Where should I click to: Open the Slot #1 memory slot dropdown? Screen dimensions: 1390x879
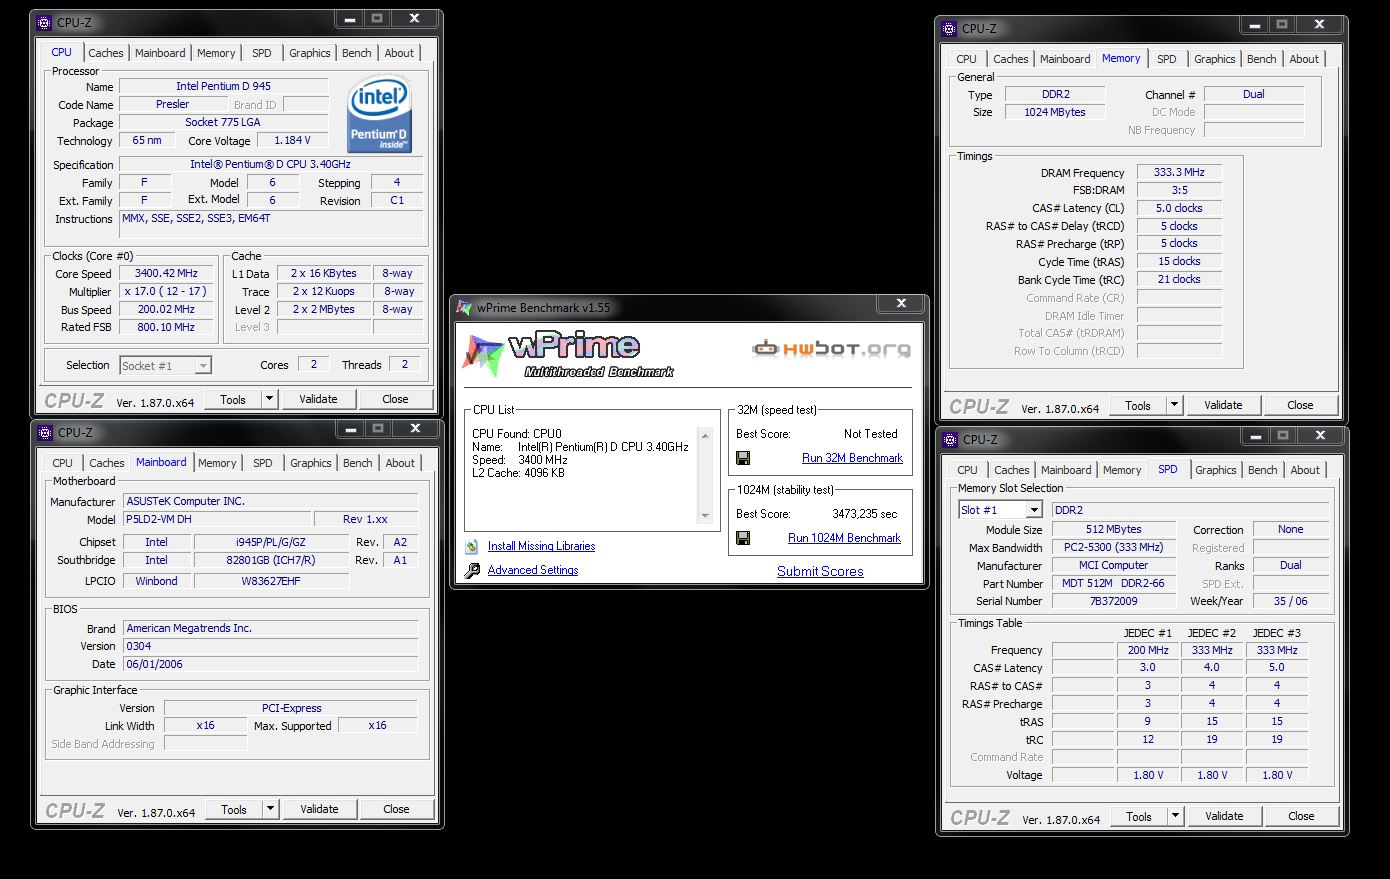point(1034,510)
